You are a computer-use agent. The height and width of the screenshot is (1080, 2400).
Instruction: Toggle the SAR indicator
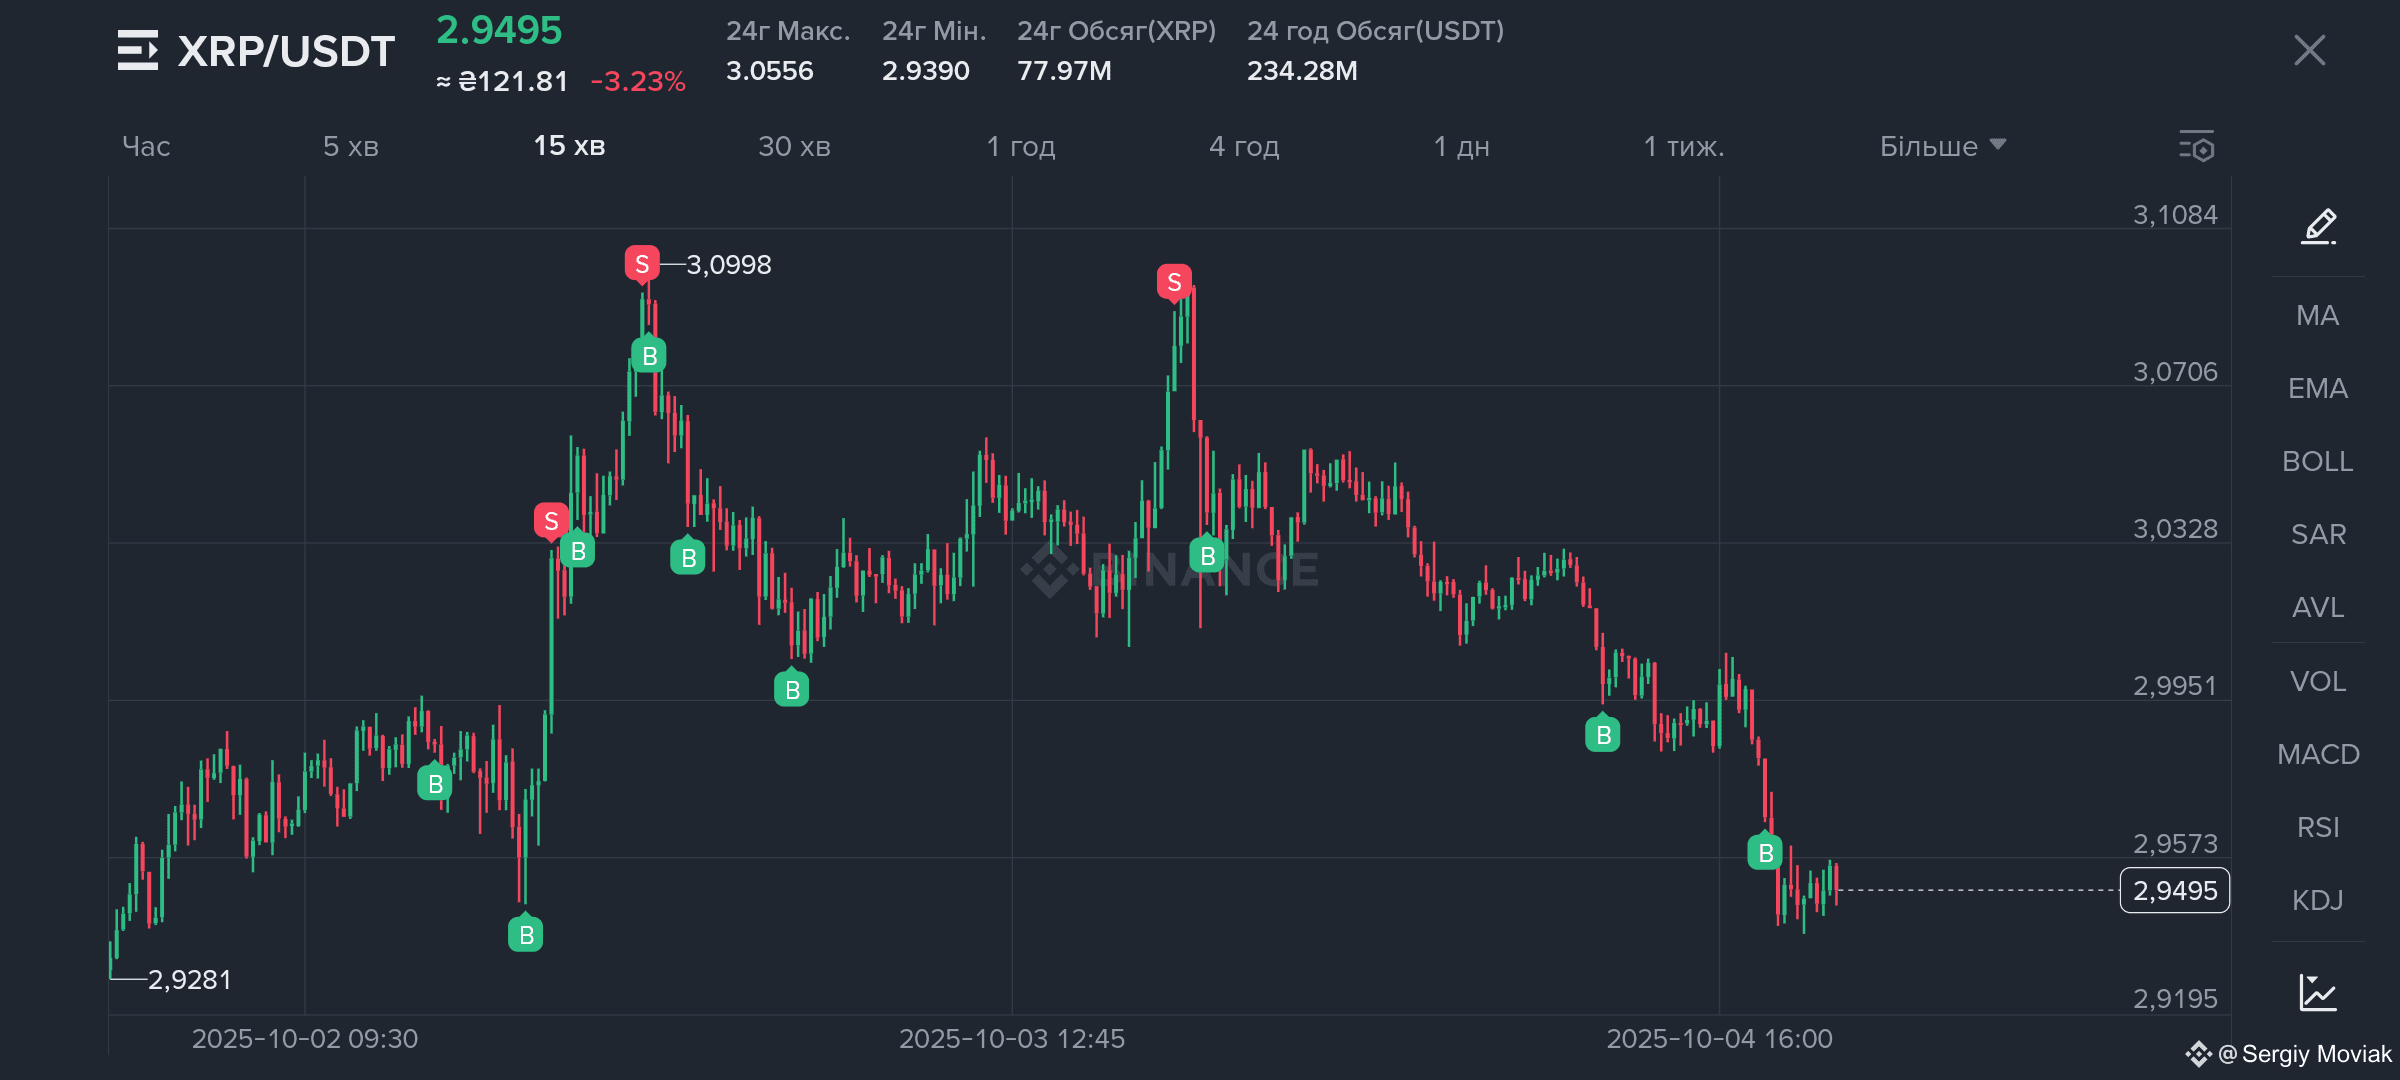(x=2317, y=534)
